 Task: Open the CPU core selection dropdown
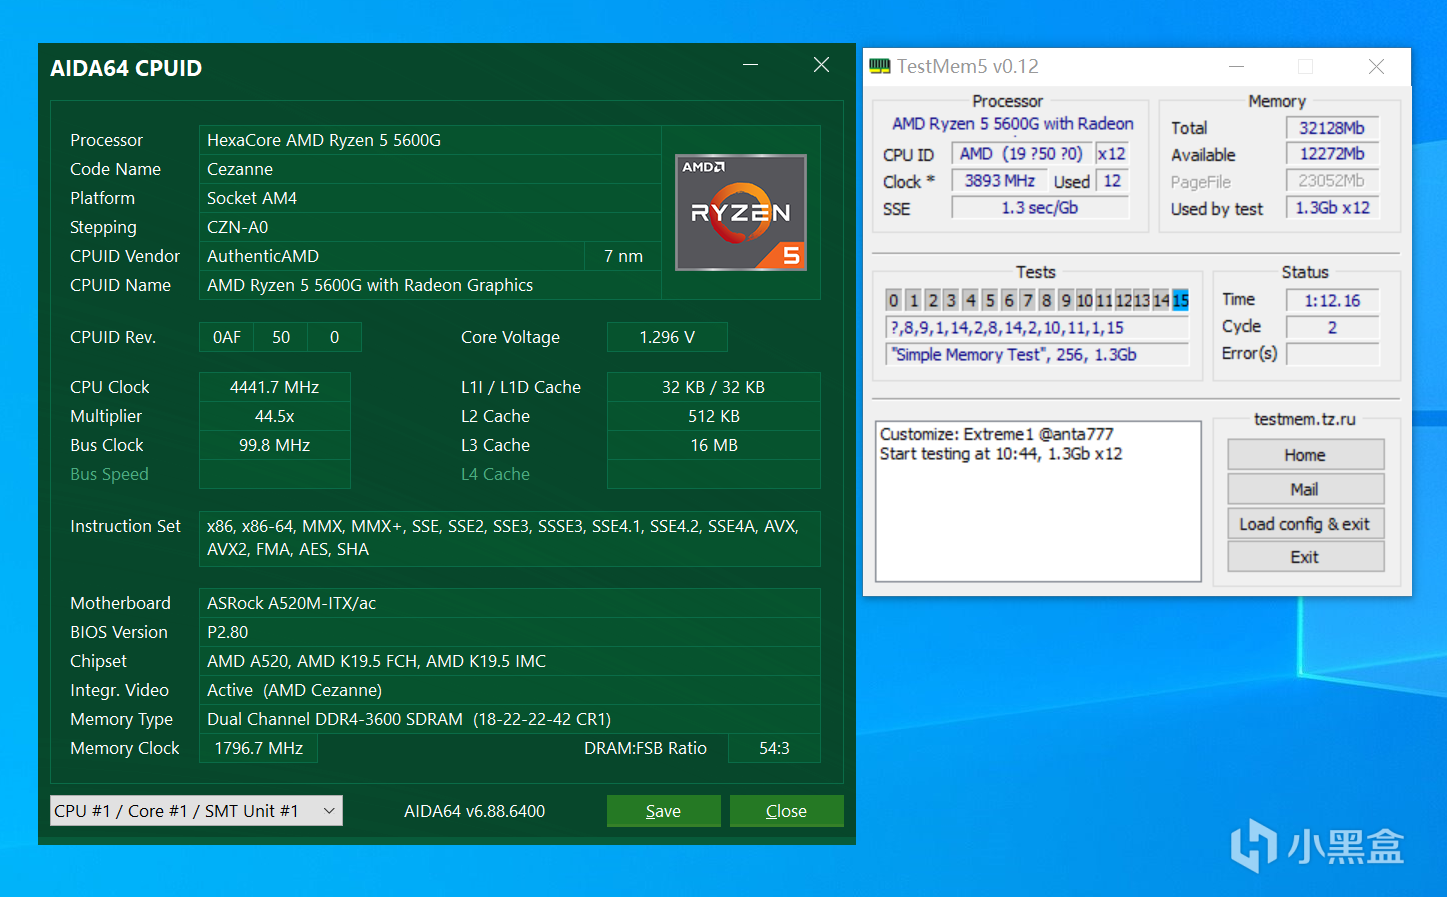pyautogui.click(x=196, y=811)
